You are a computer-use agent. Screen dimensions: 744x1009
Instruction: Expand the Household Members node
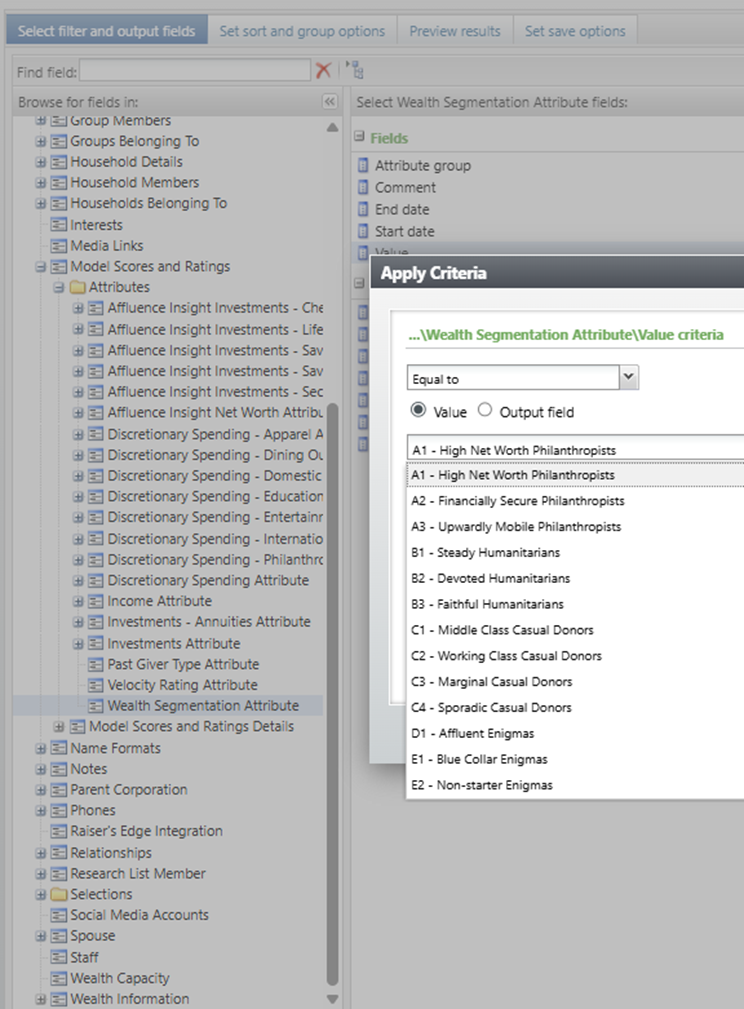click(x=41, y=183)
